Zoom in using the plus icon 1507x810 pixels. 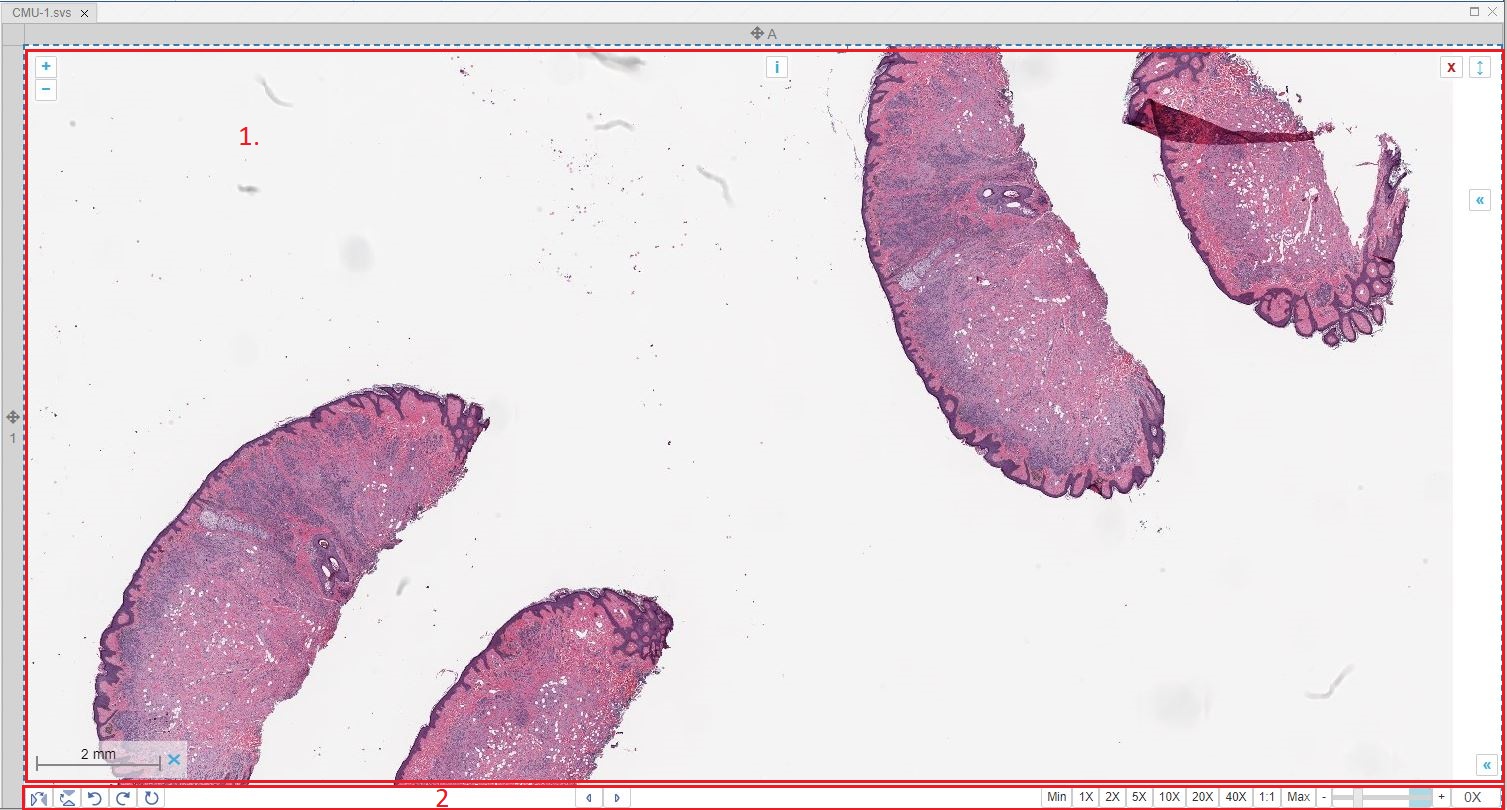point(45,66)
